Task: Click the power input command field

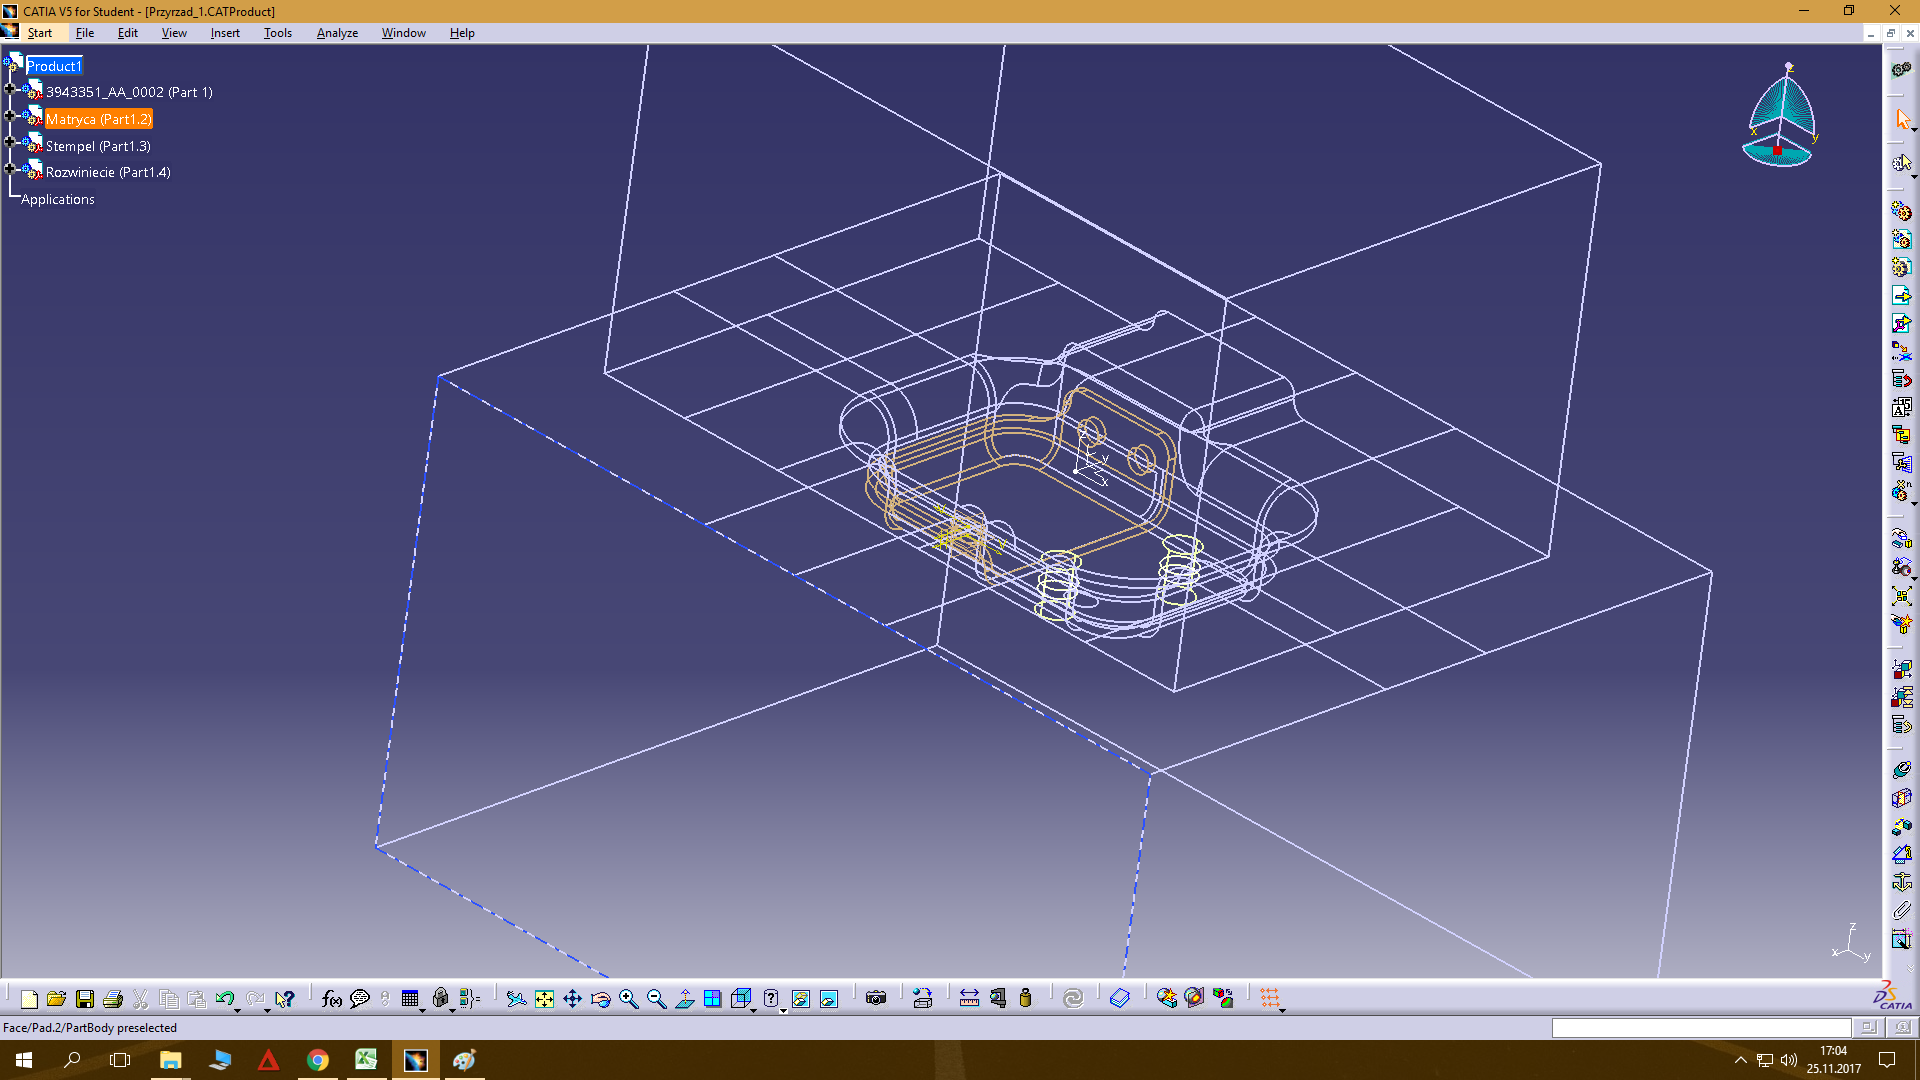Action: [x=1700, y=1027]
